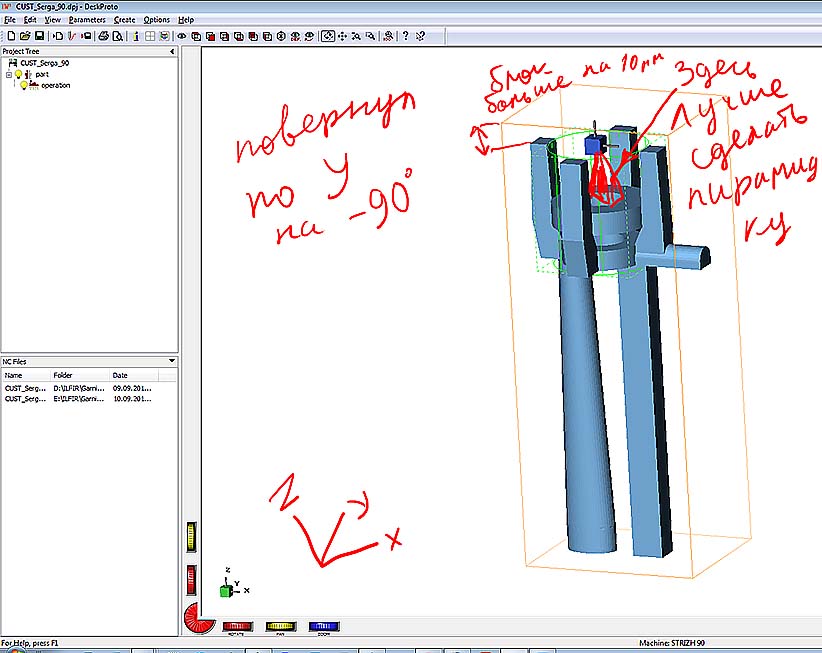Viewport: 822px width, 653px height.
Task: Click the Name column header in NC Files
Action: pos(14,375)
